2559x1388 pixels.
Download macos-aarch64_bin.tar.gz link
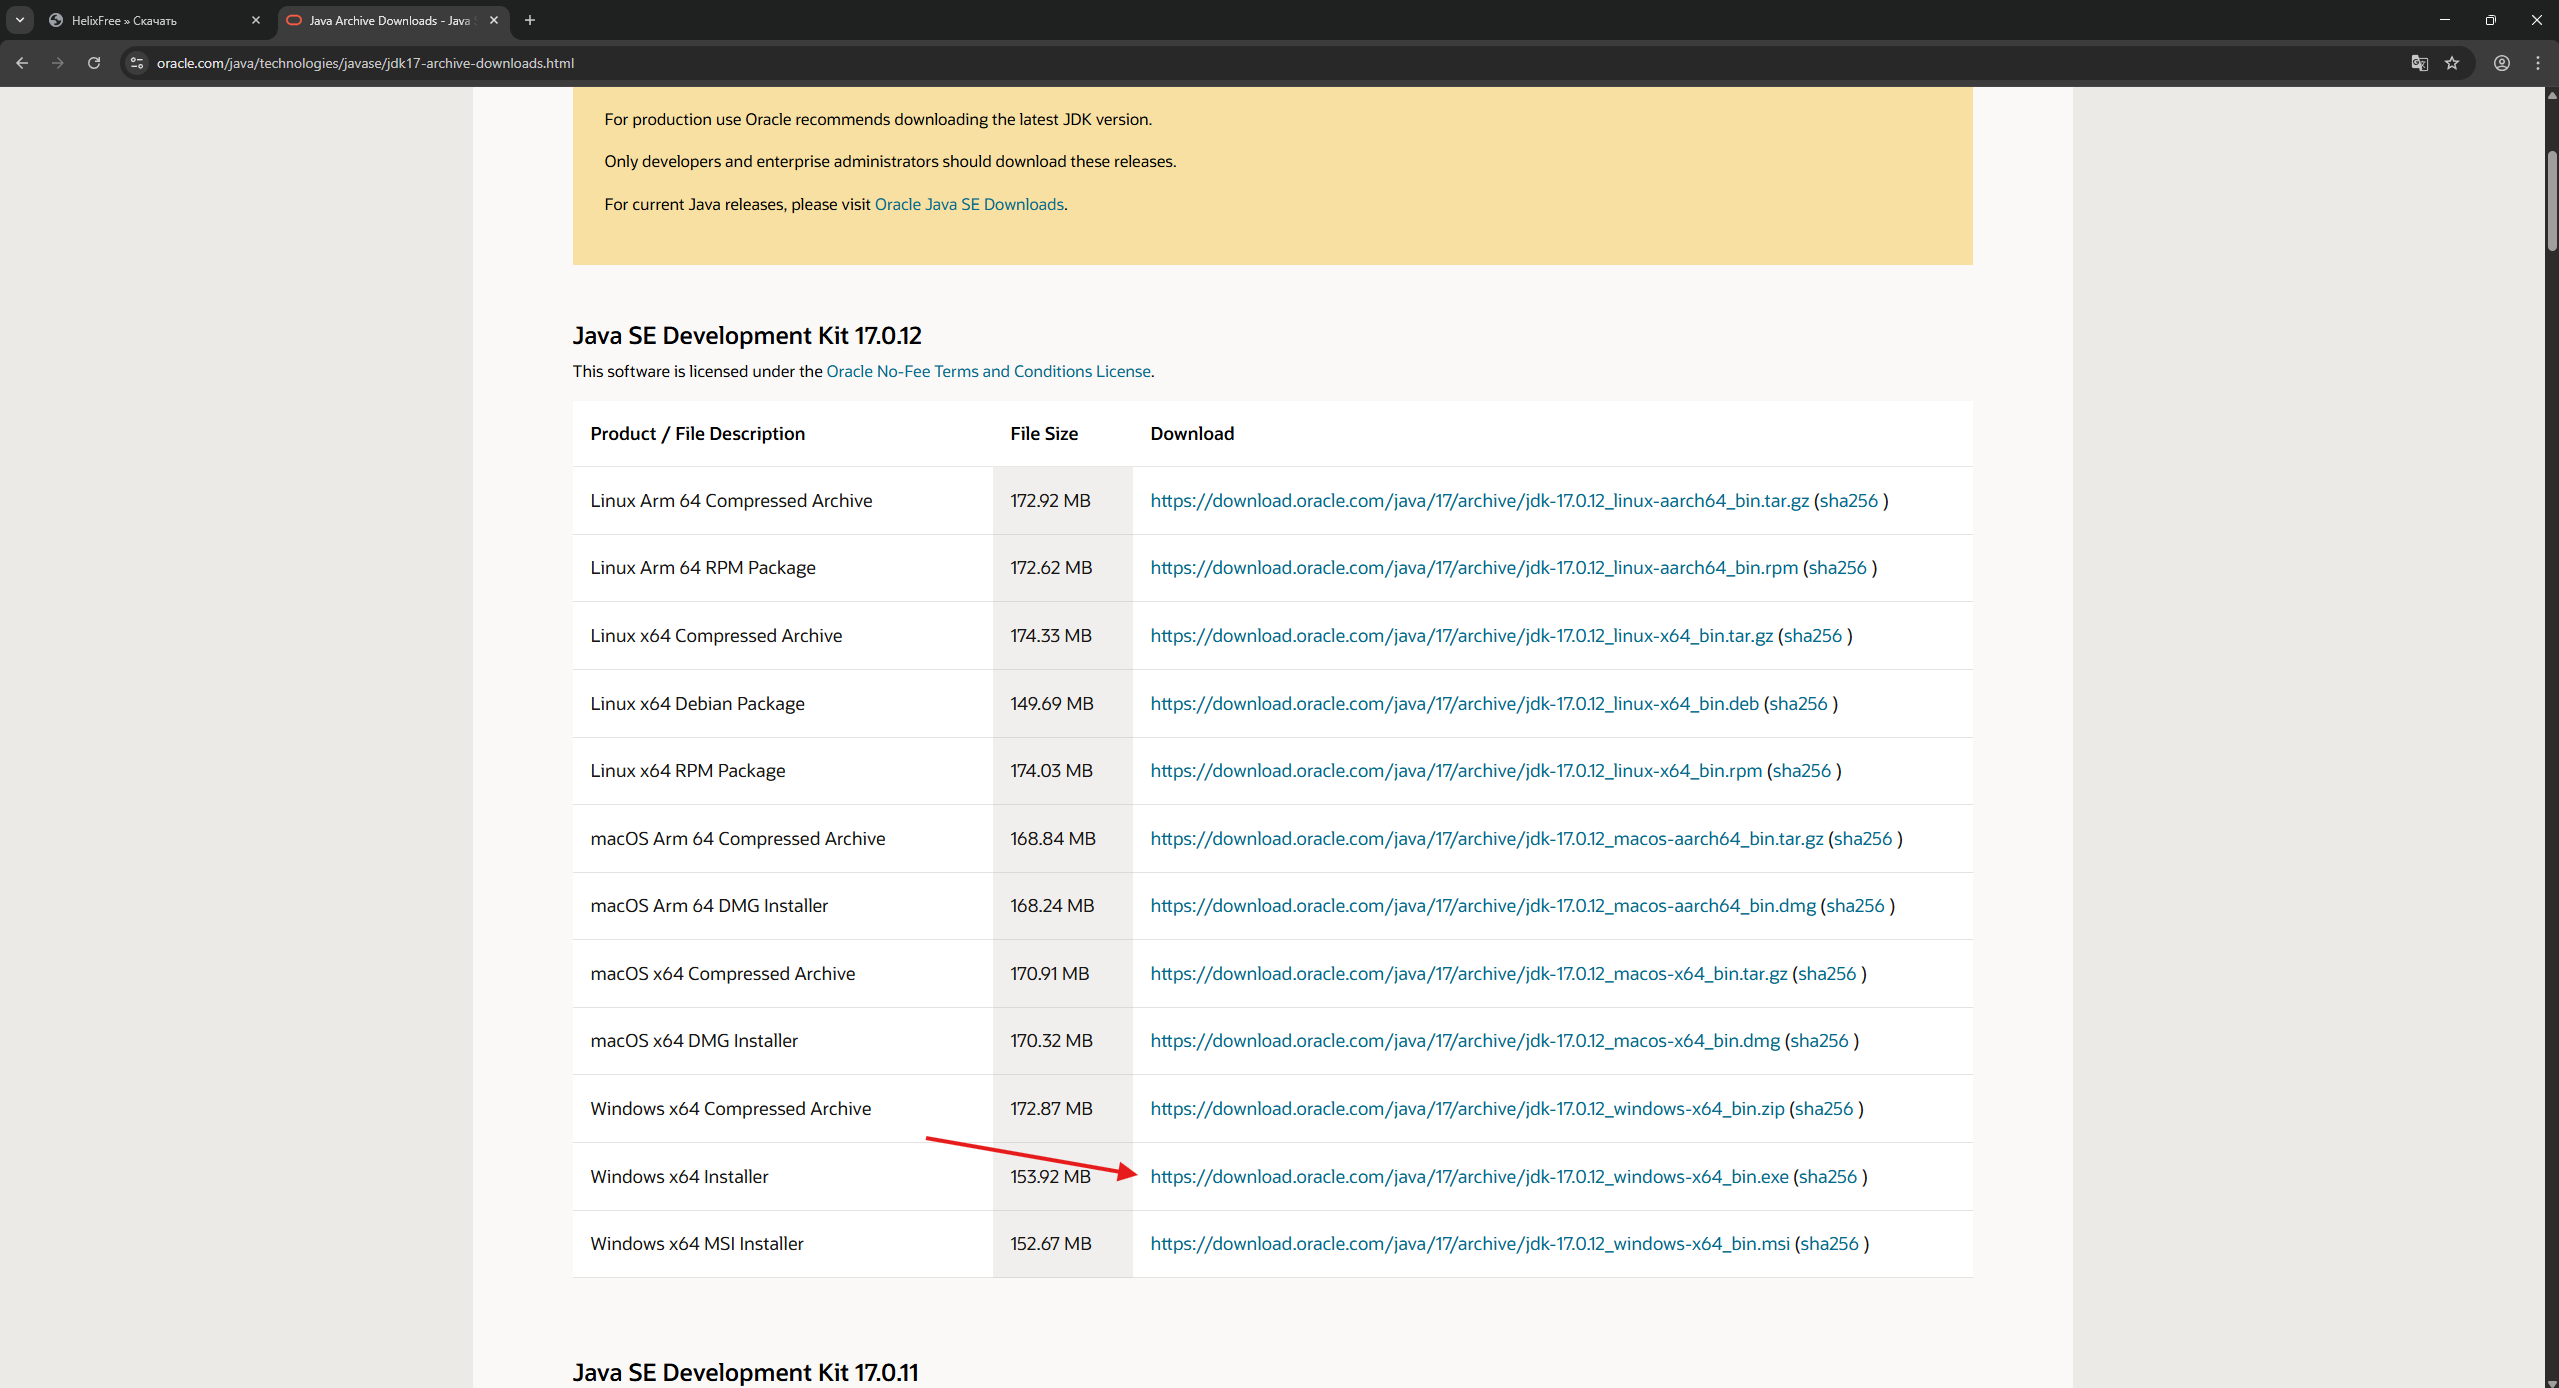(x=1486, y=839)
